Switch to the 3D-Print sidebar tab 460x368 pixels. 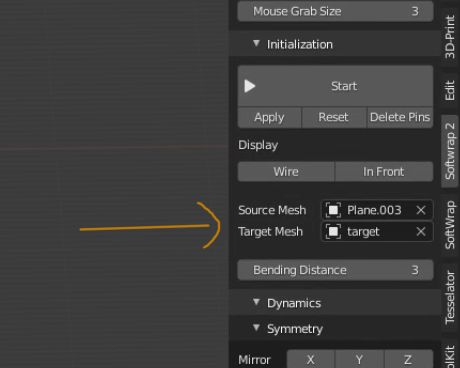[450, 37]
